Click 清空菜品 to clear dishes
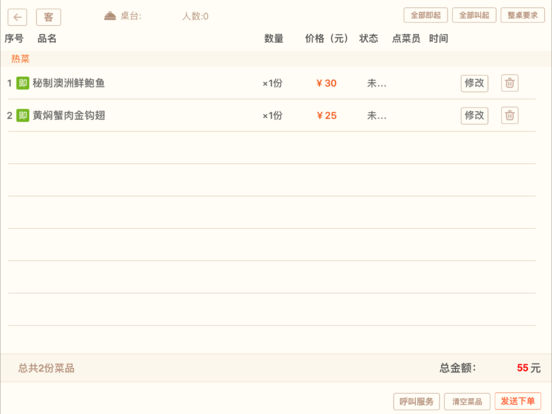Image resolution: width=552 pixels, height=414 pixels. 467,401
